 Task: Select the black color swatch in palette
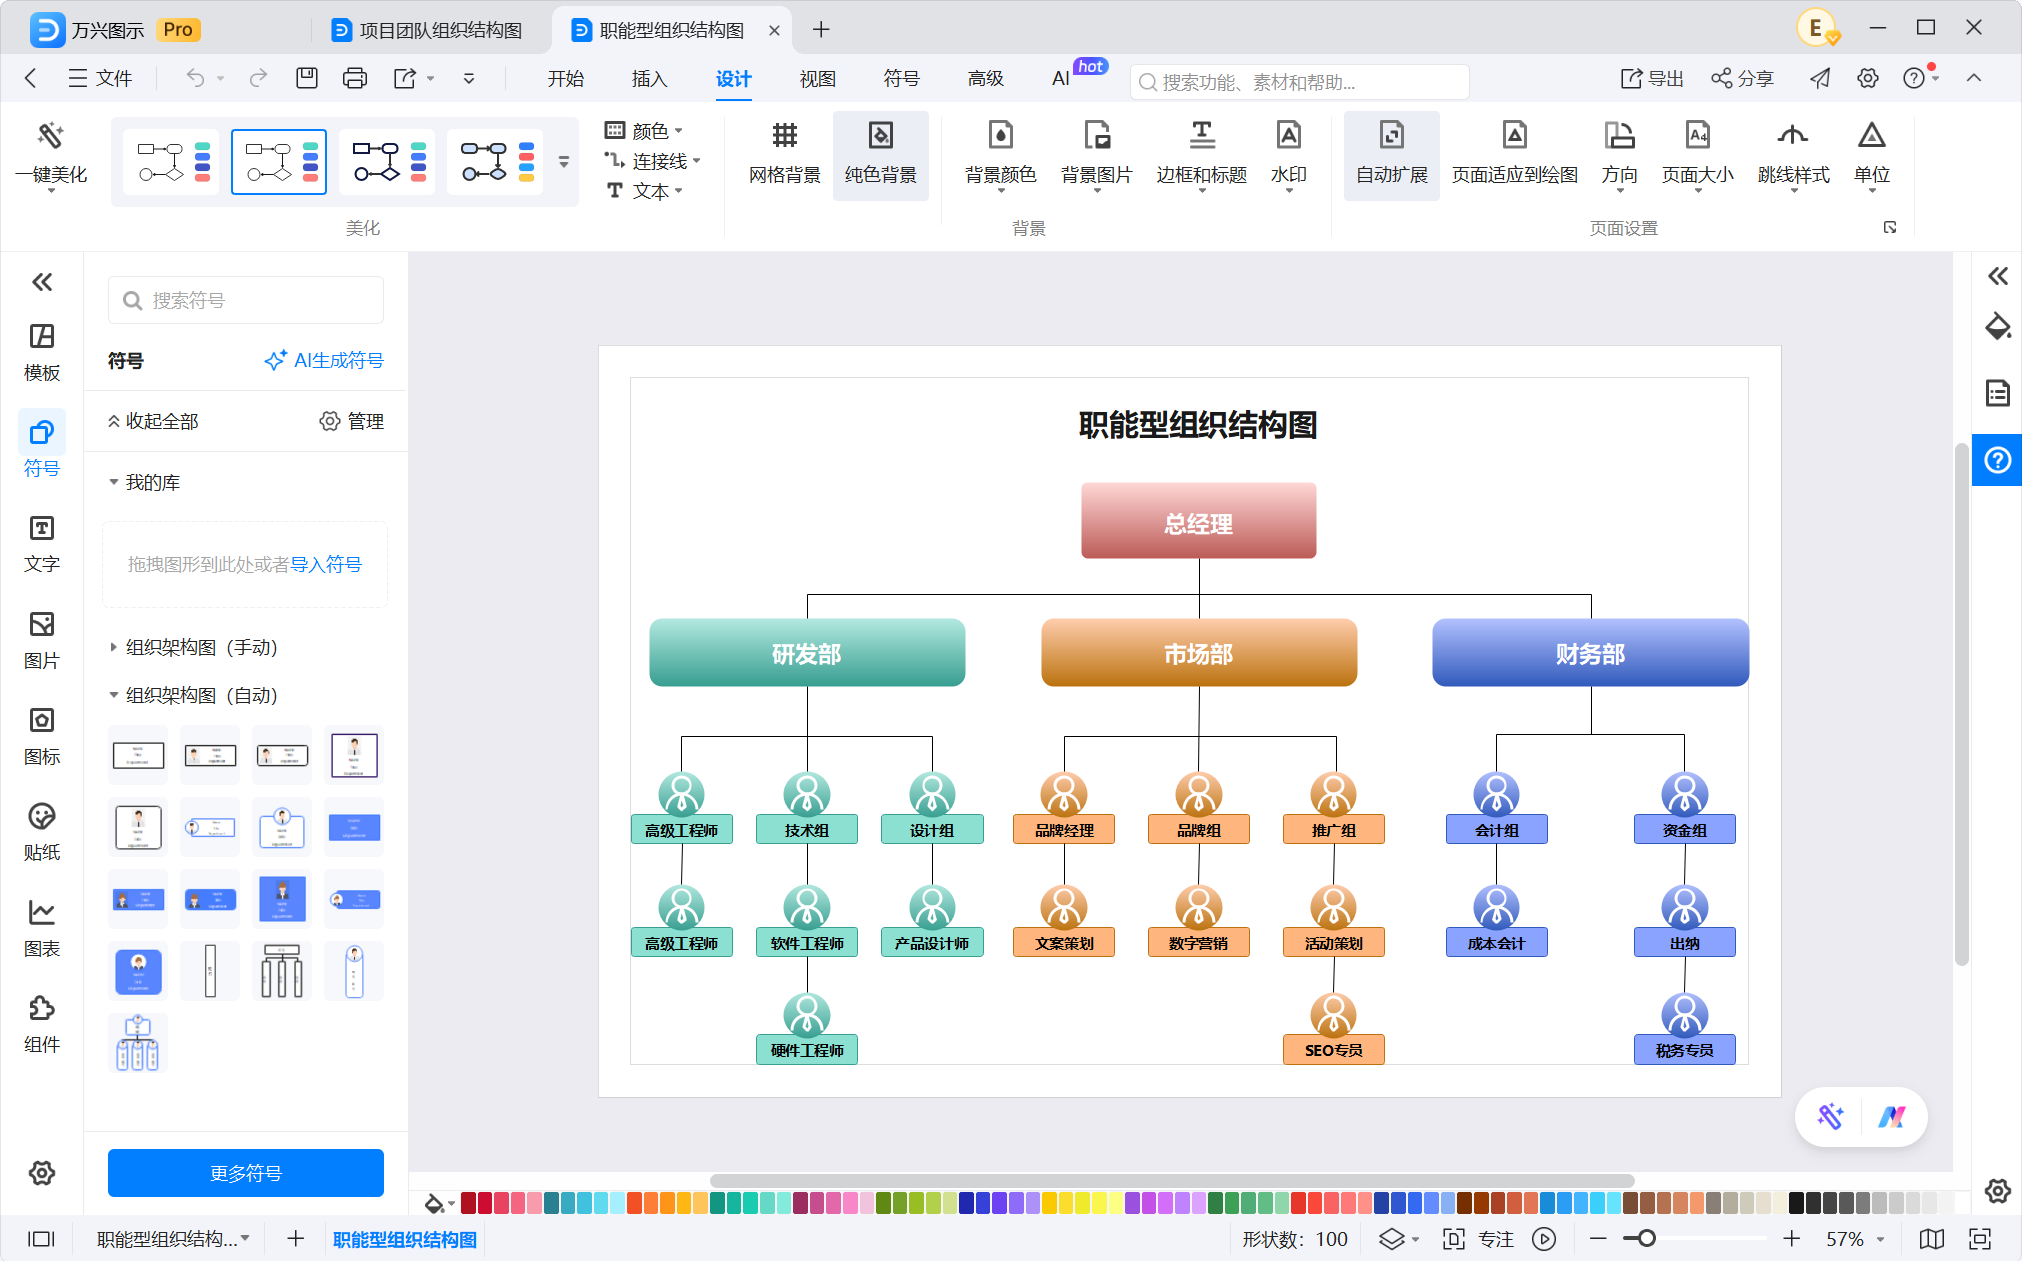(x=1796, y=1203)
